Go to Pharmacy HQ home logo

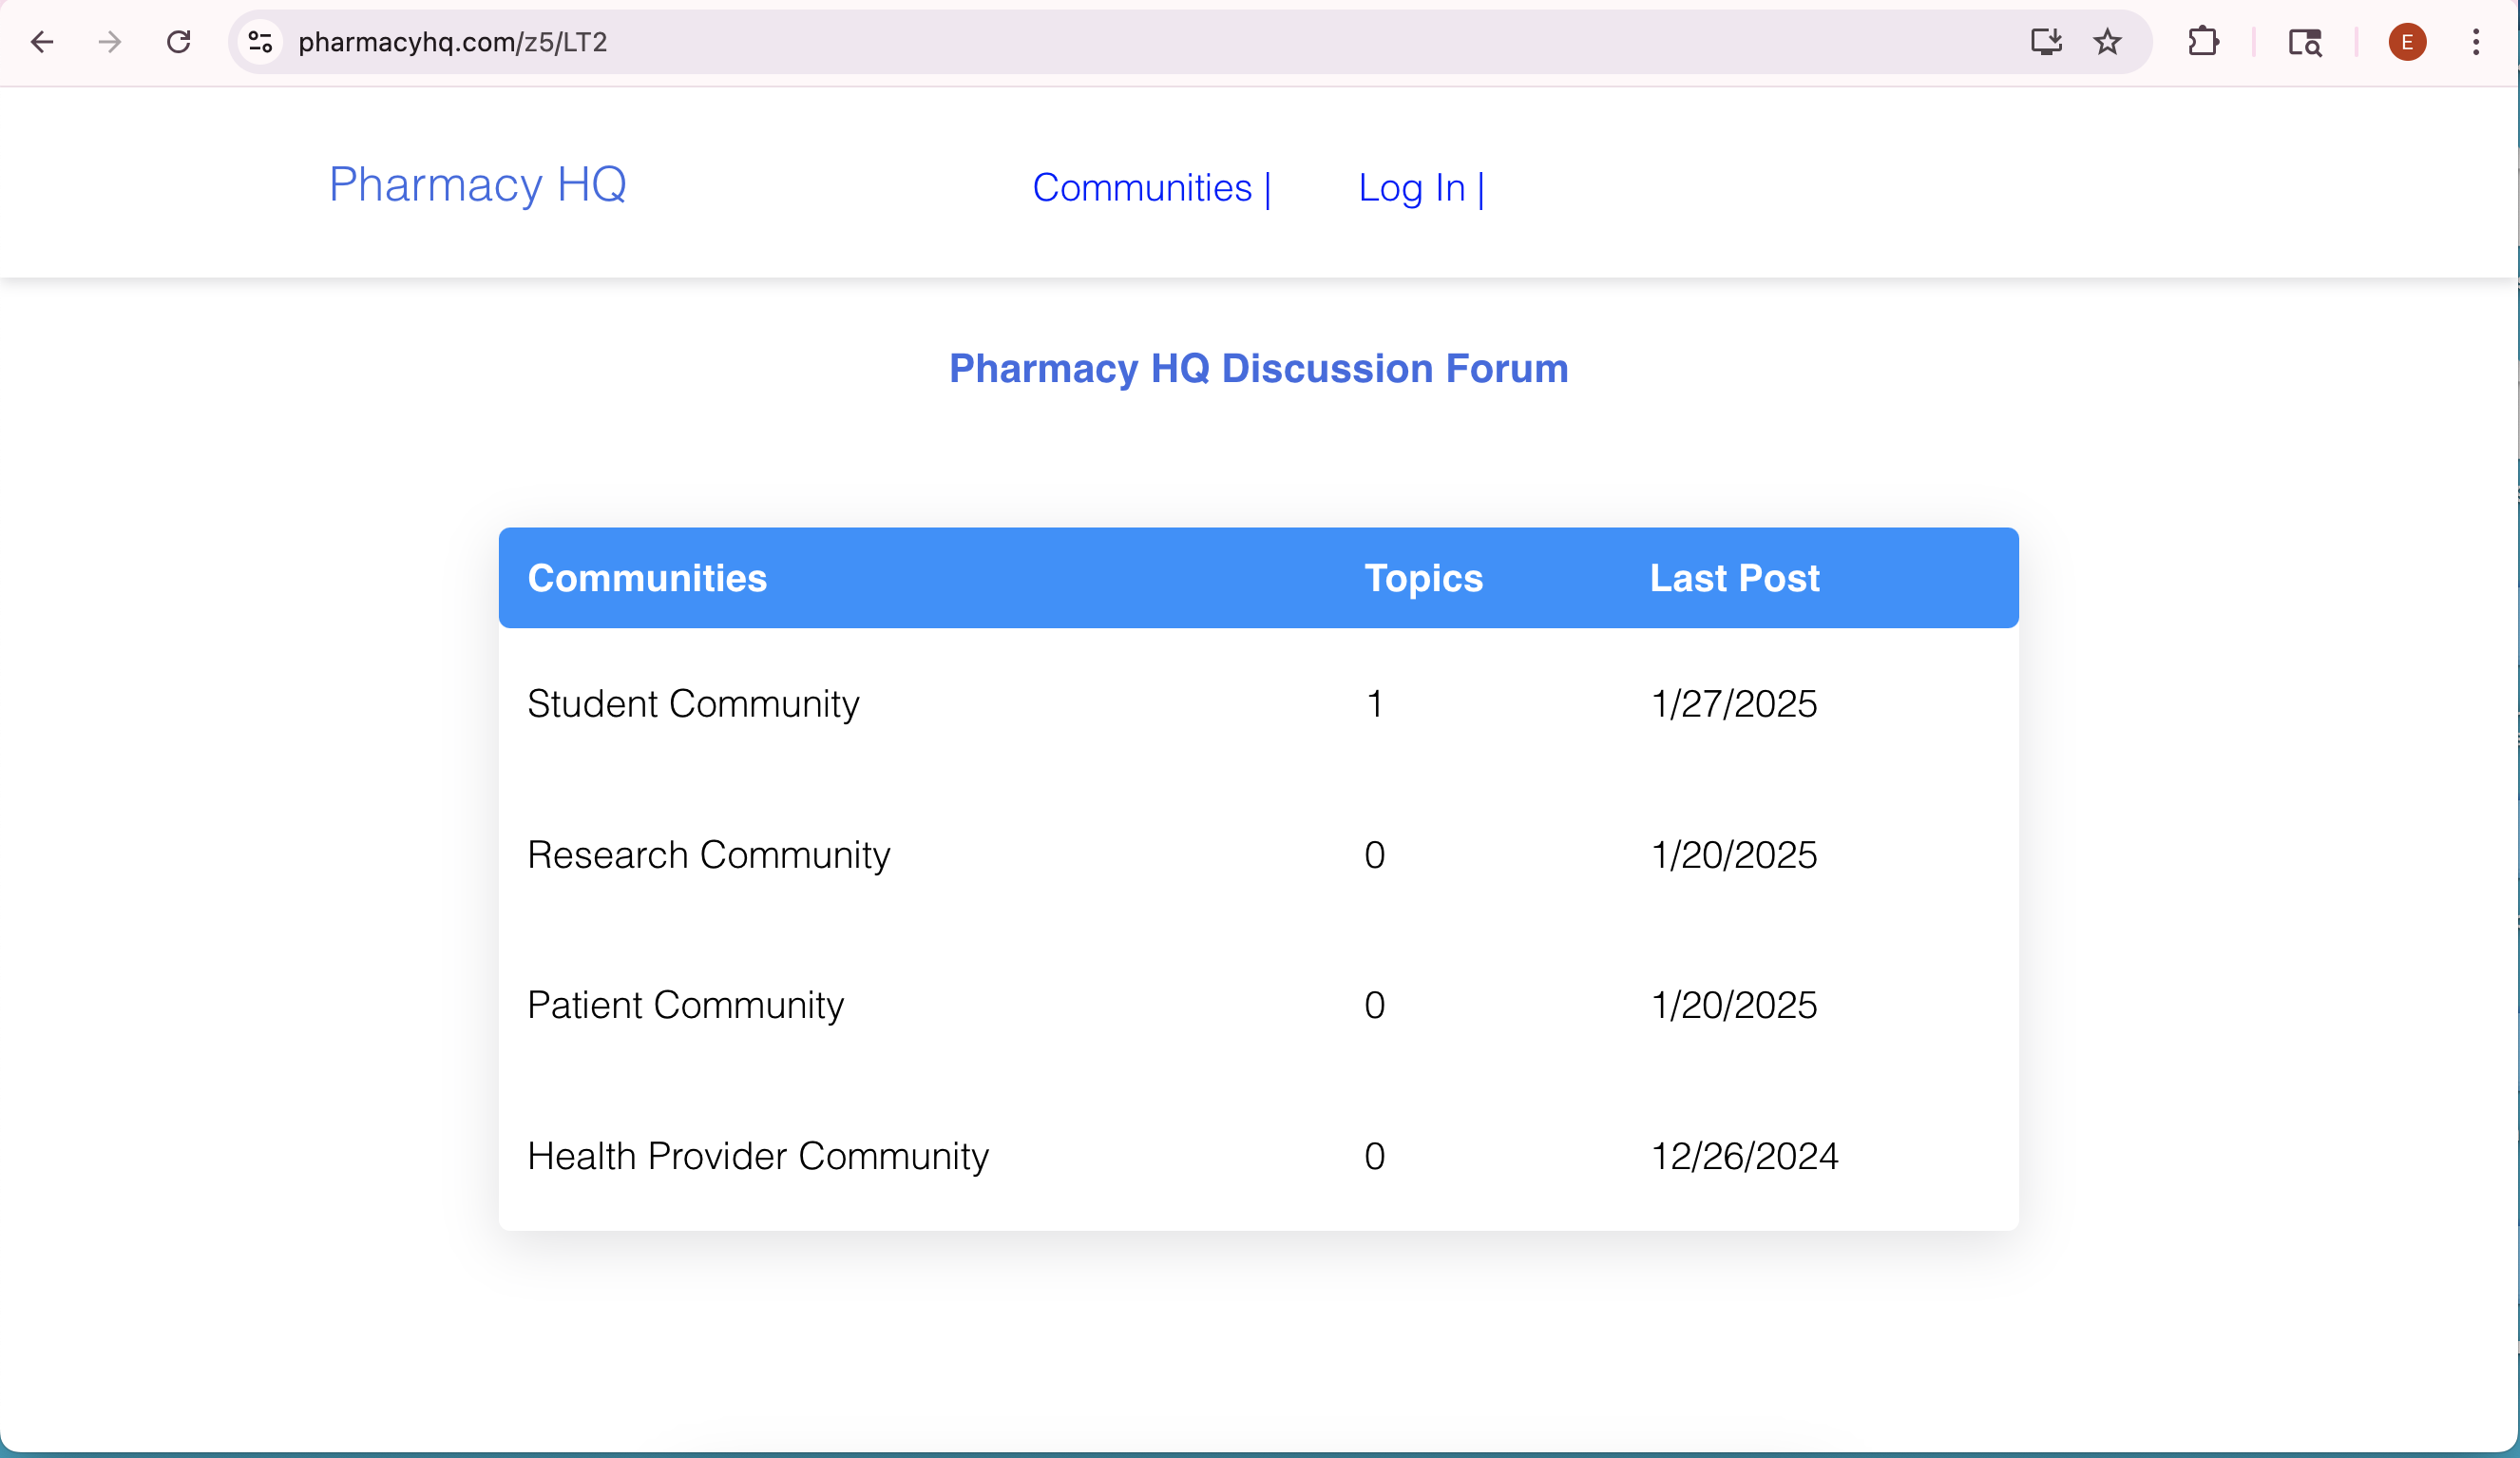pos(478,185)
